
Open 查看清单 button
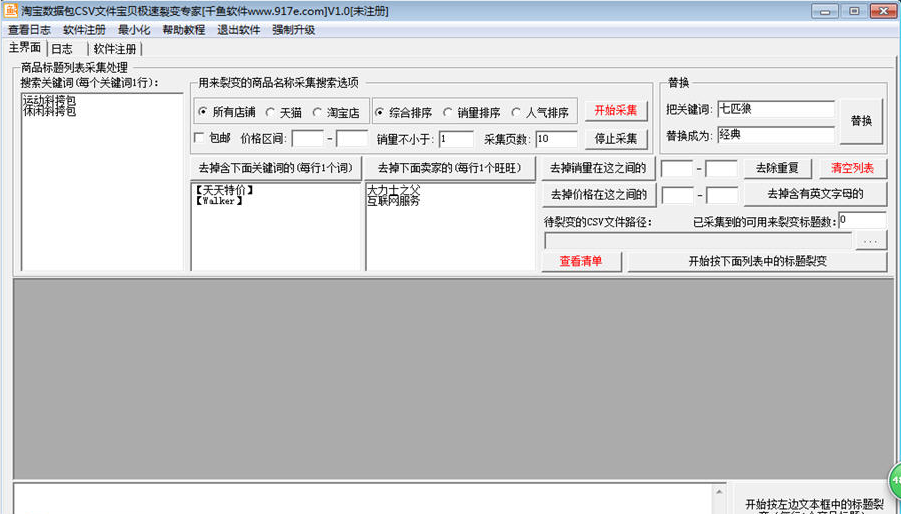pos(581,262)
